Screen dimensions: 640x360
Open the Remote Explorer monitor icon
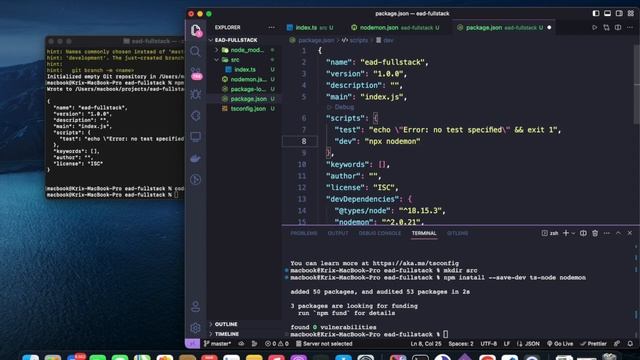(x=196, y=137)
